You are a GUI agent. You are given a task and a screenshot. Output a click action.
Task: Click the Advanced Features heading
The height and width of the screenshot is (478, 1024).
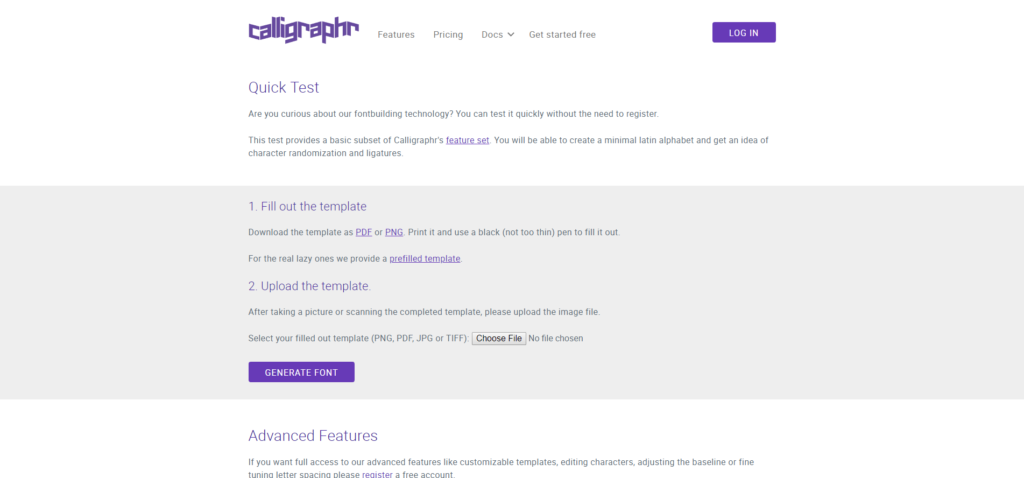pyautogui.click(x=313, y=436)
